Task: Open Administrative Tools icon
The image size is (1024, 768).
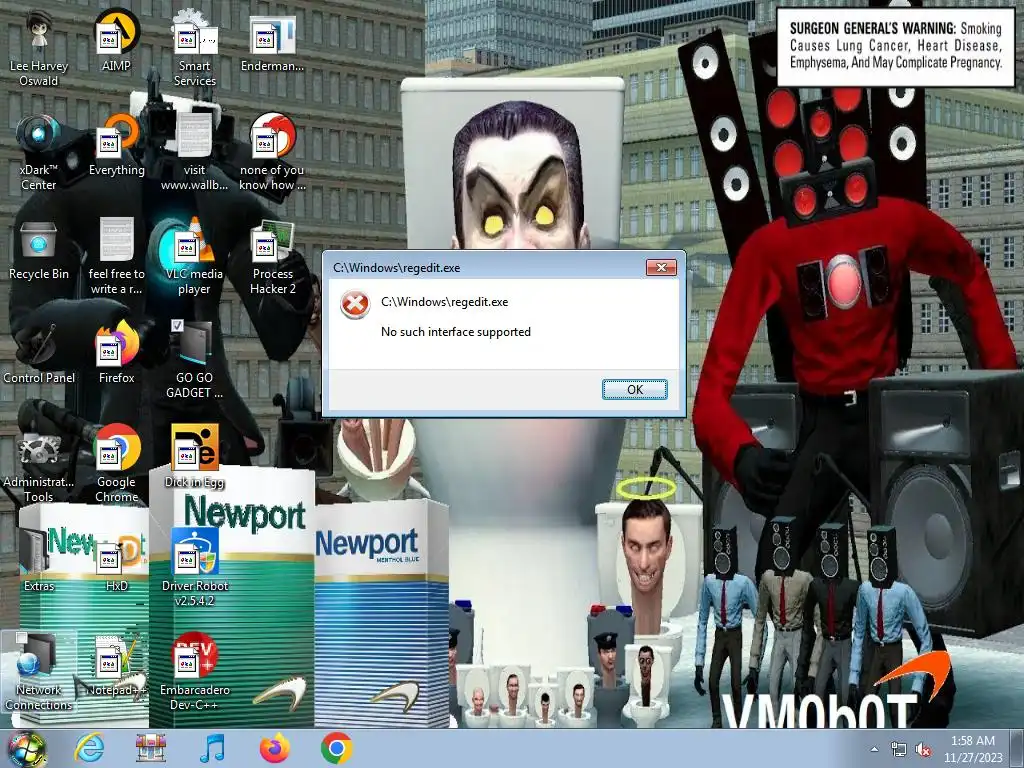Action: pyautogui.click(x=39, y=464)
